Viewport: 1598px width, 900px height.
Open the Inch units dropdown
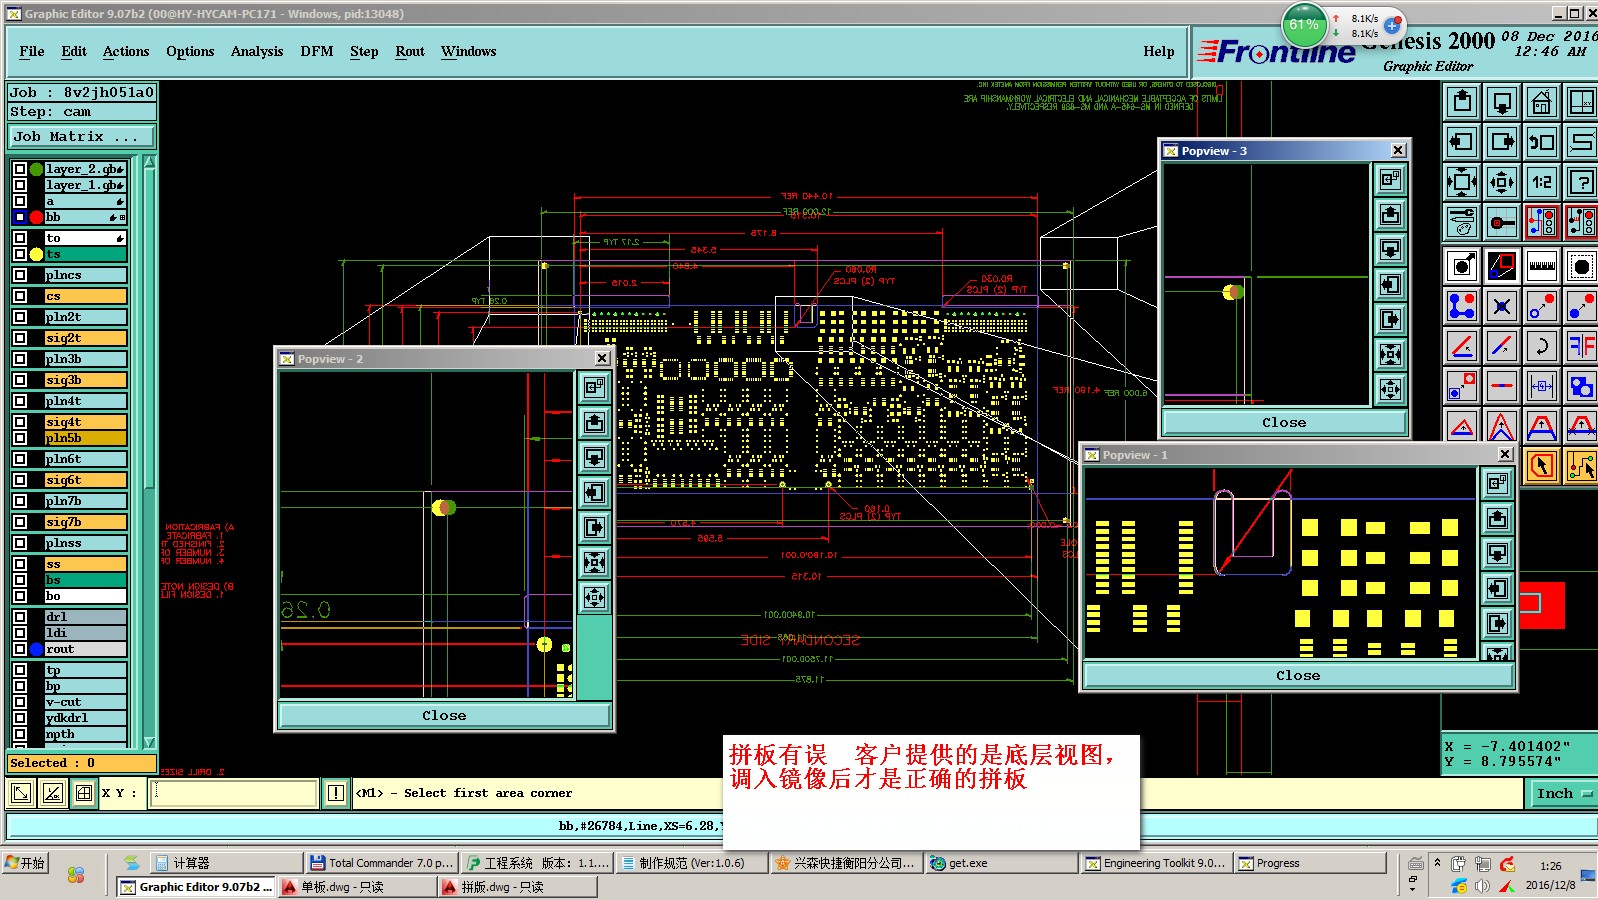[1563, 793]
